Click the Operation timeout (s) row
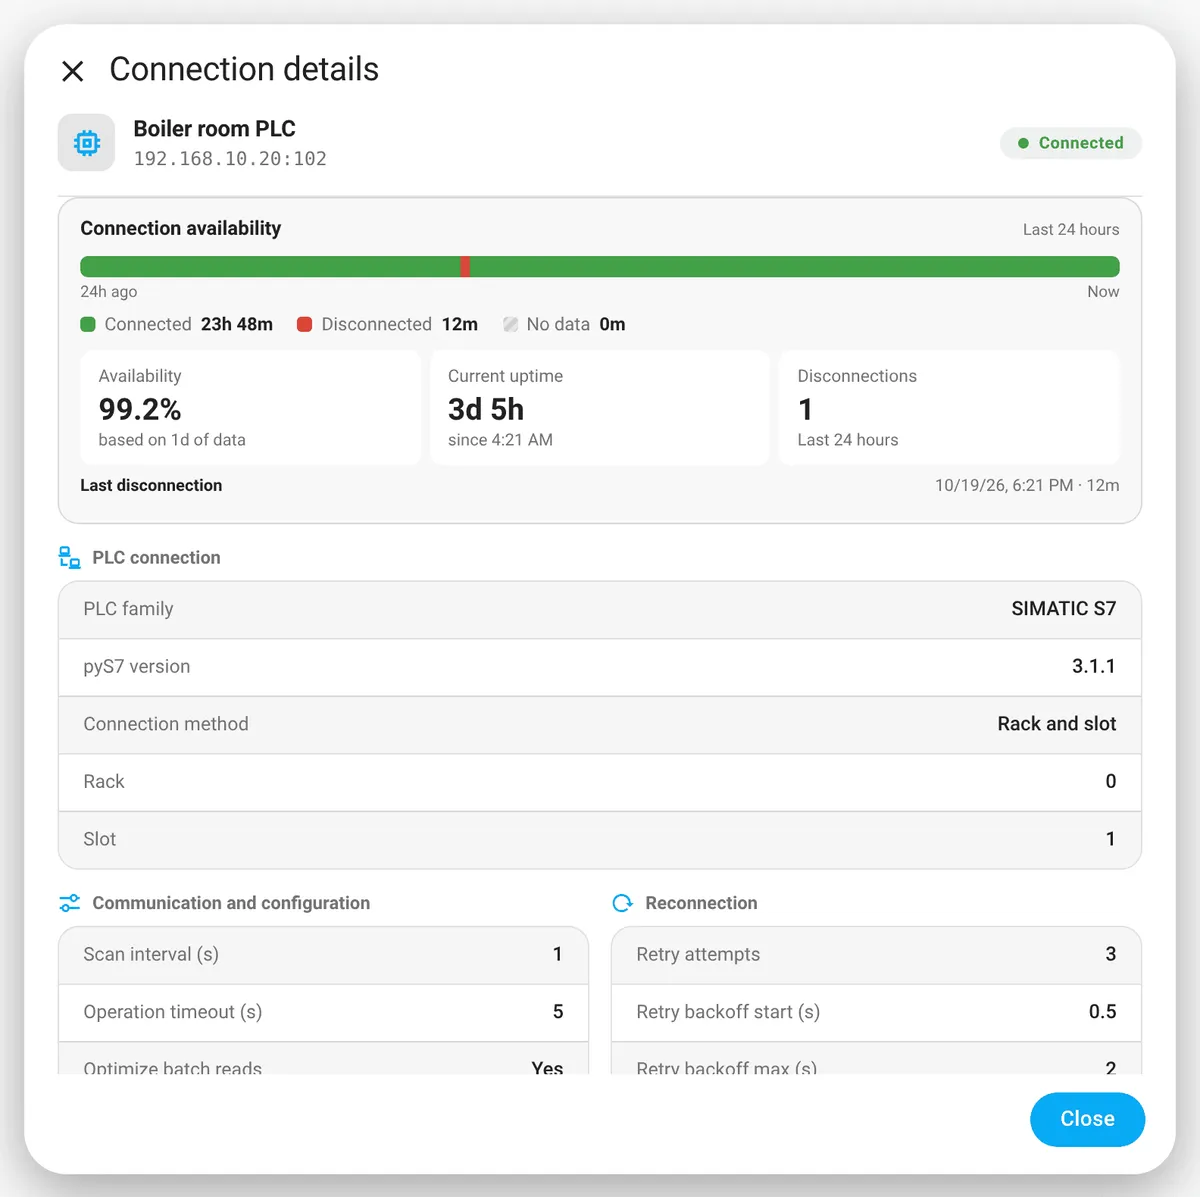The height and width of the screenshot is (1197, 1200). 323,1012
